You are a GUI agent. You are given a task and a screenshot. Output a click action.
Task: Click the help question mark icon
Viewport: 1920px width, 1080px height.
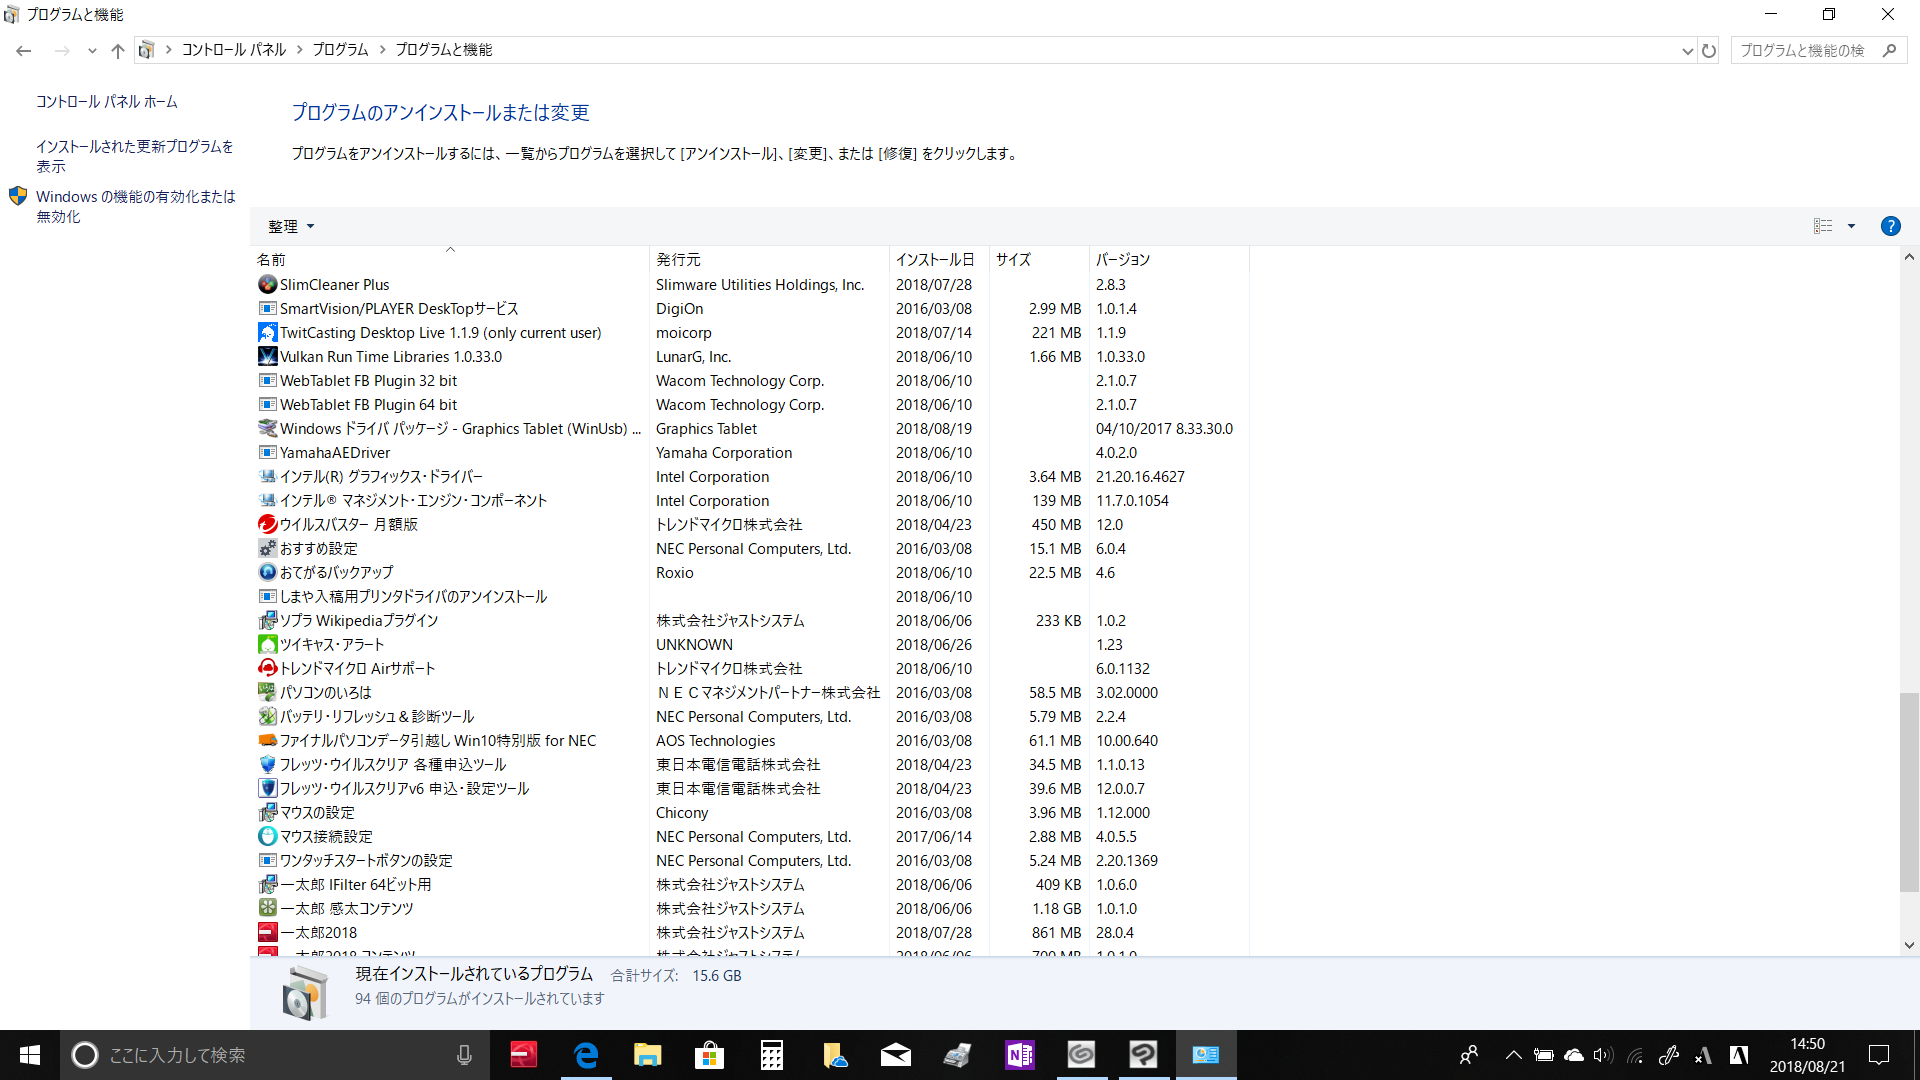click(x=1890, y=226)
